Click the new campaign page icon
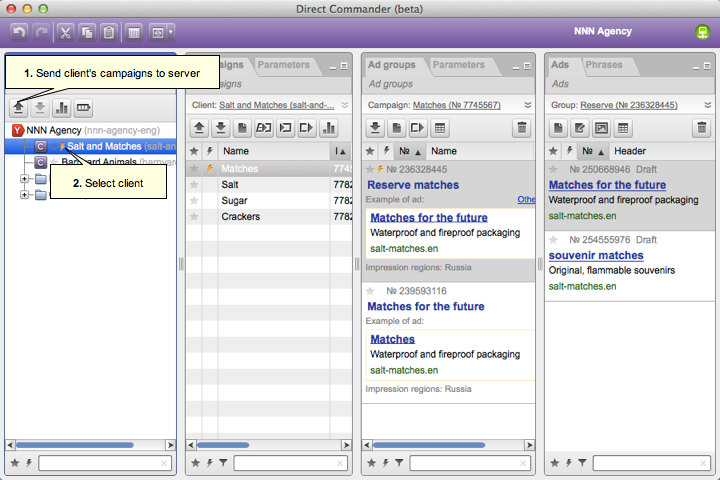Viewport: 720px width, 480px height. coord(242,128)
